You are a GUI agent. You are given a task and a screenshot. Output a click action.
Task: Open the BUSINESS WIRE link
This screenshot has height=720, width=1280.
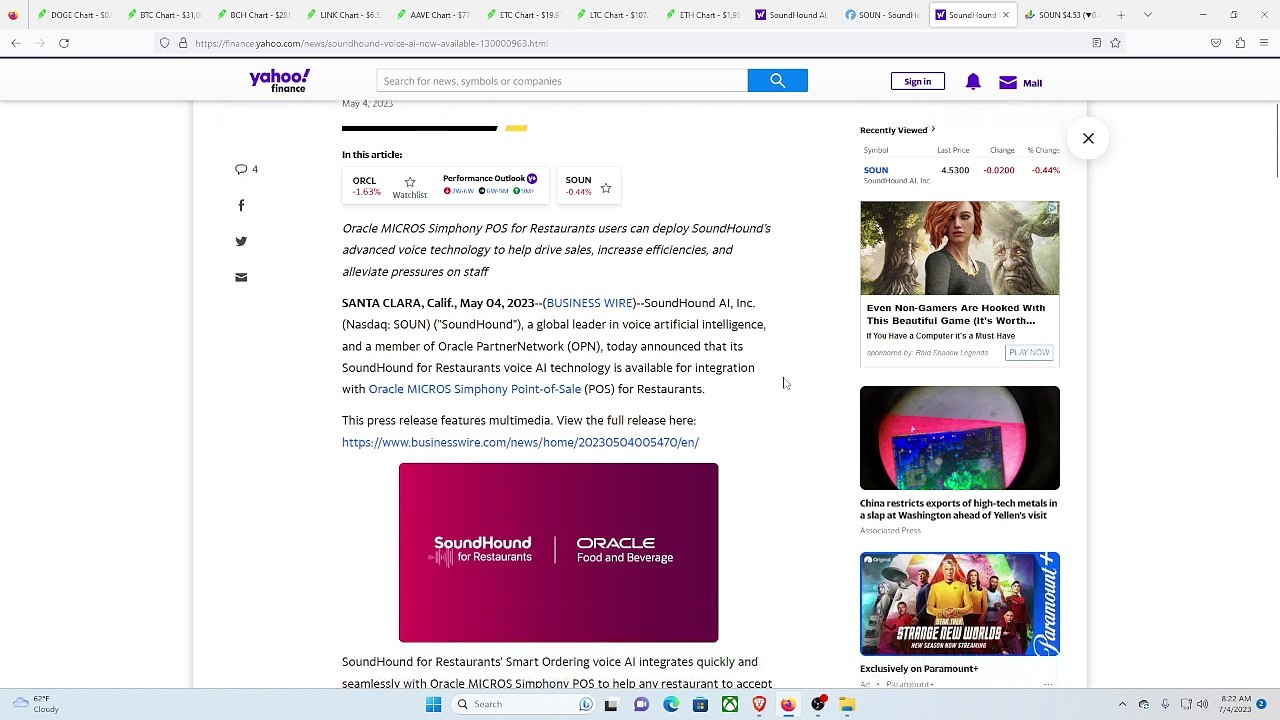pos(589,303)
